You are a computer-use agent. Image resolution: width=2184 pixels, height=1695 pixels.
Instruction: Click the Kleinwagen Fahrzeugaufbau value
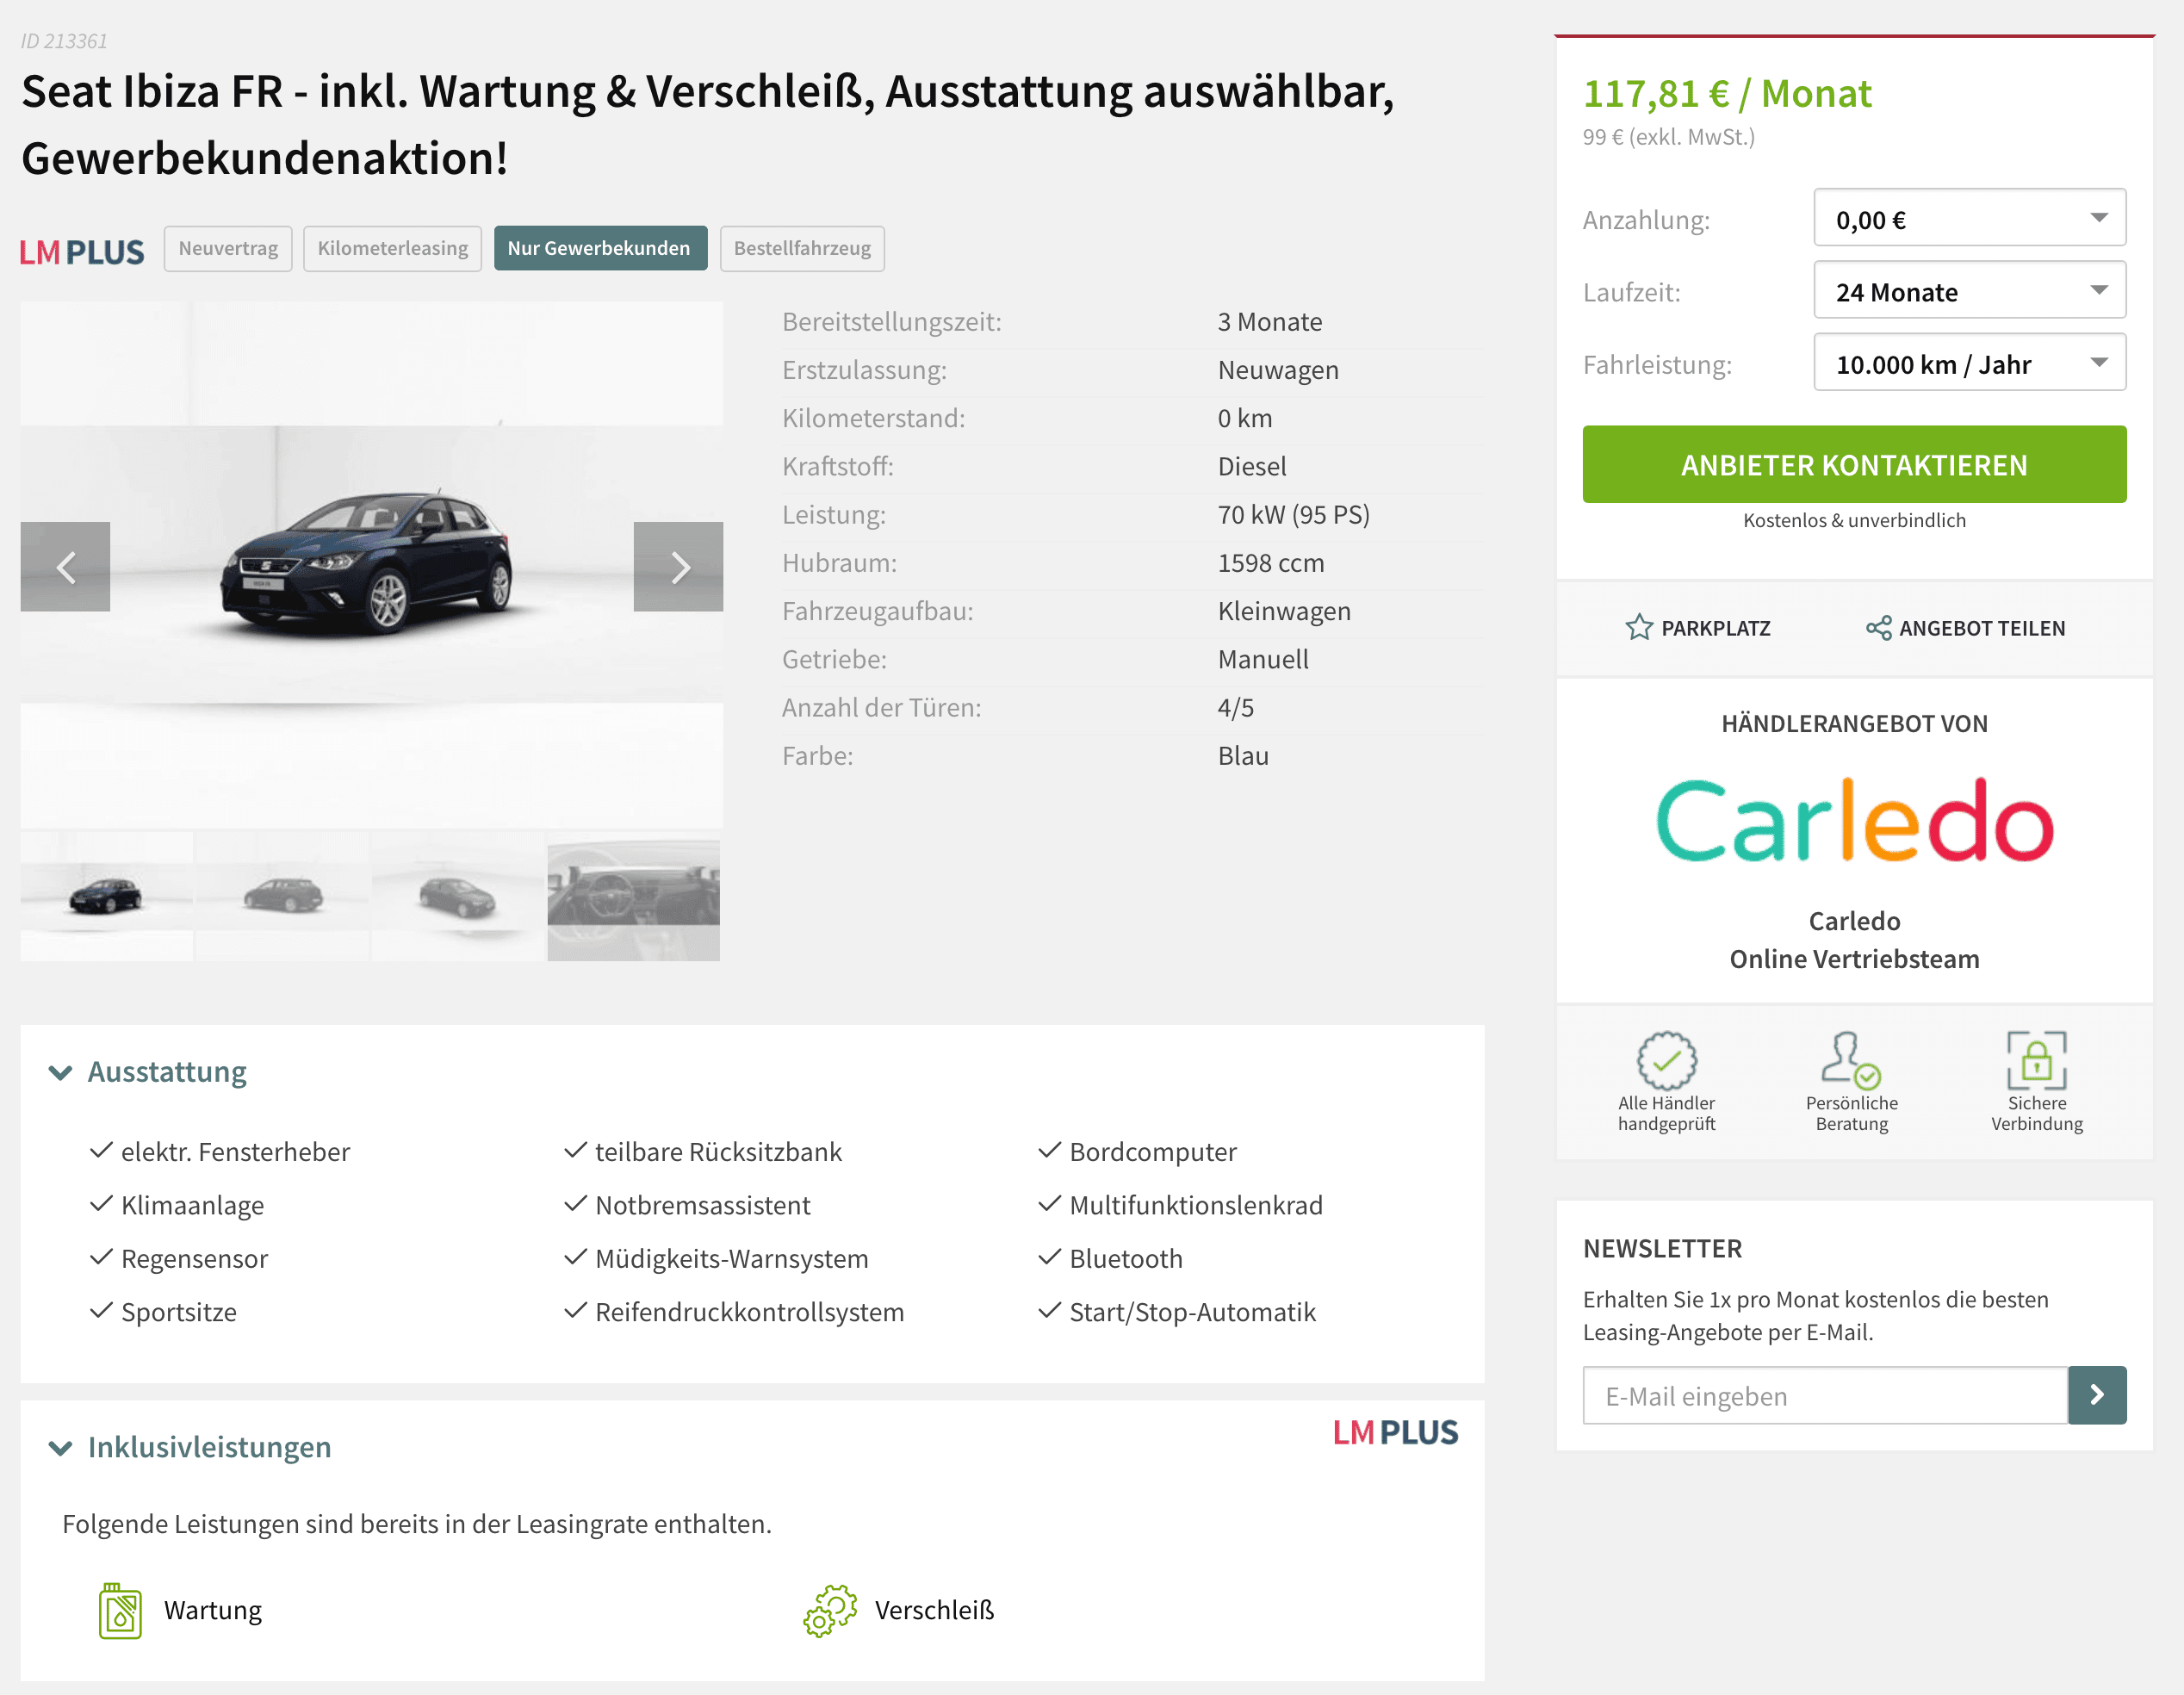[1284, 611]
